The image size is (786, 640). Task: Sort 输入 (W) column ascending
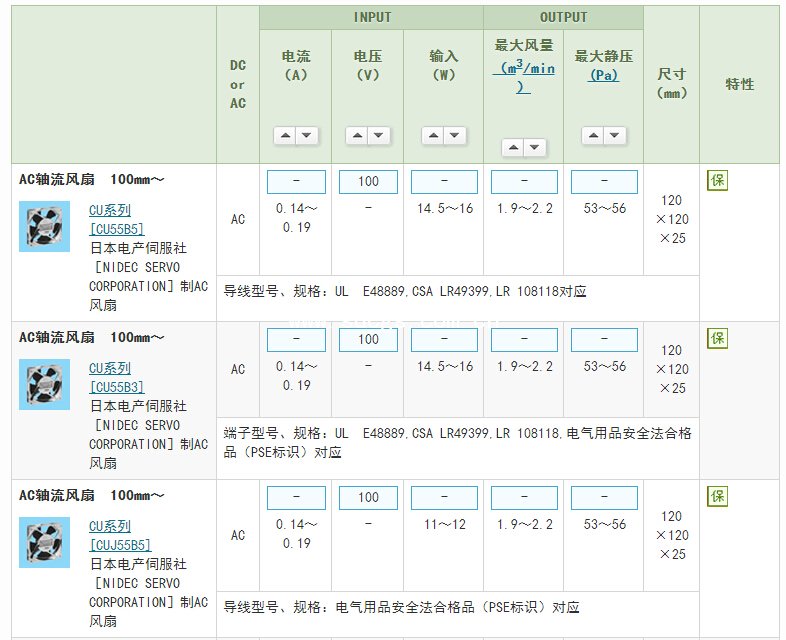[x=433, y=135]
